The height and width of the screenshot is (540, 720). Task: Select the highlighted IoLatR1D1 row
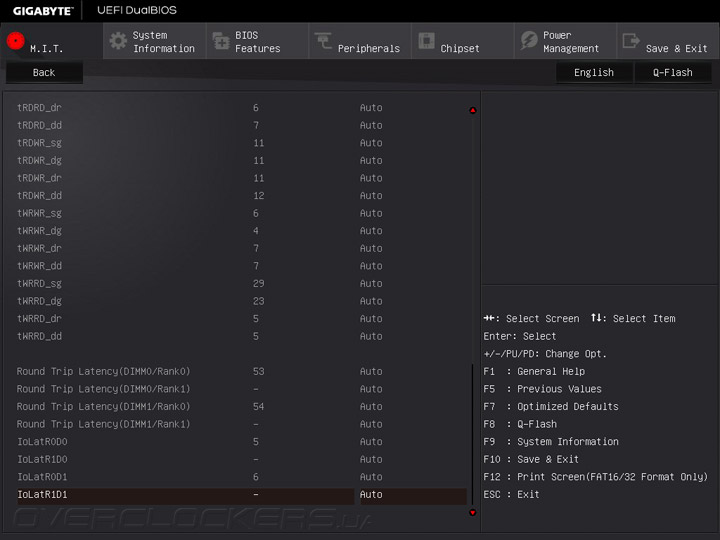[x=240, y=495]
